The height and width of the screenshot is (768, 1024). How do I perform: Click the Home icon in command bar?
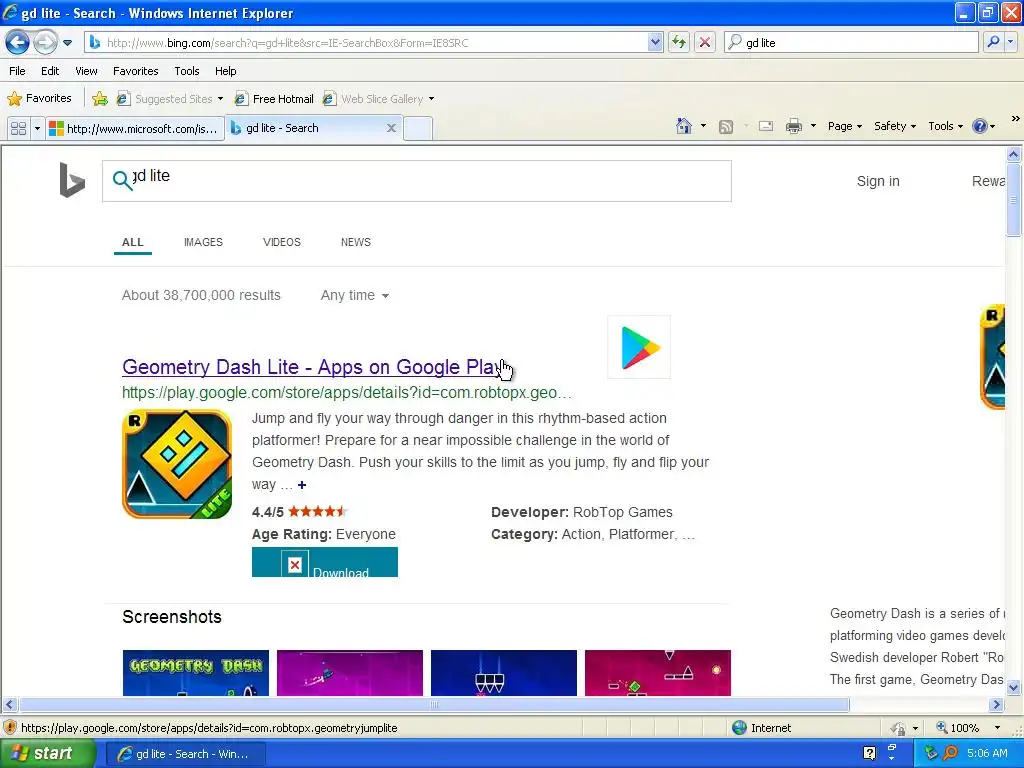click(x=684, y=126)
